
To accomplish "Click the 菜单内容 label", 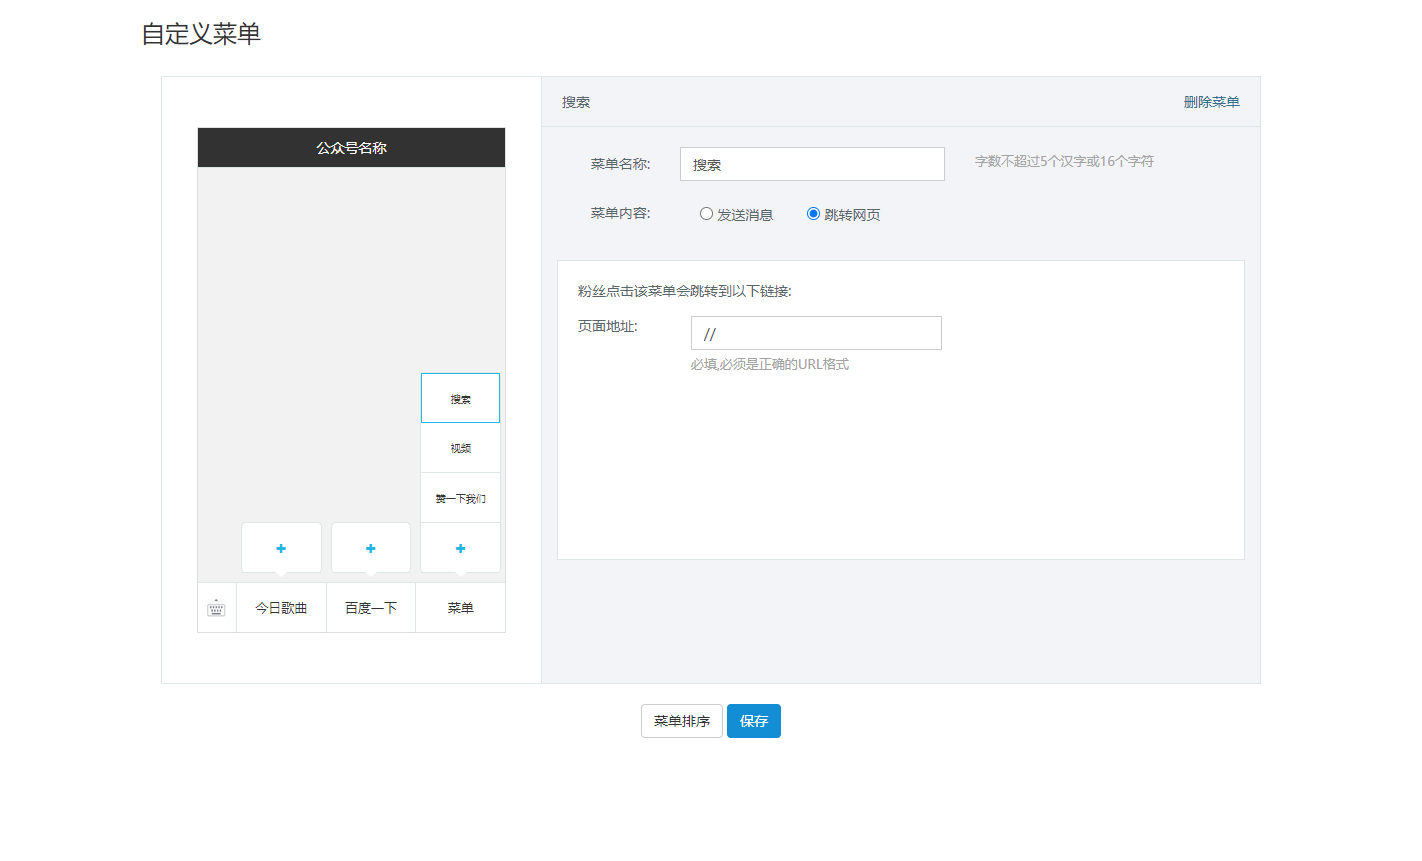I will coord(620,213).
